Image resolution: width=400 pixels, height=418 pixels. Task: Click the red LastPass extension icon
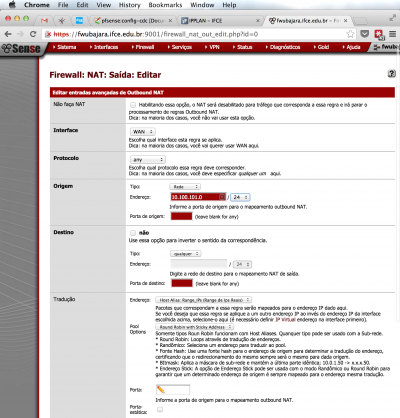point(379,34)
